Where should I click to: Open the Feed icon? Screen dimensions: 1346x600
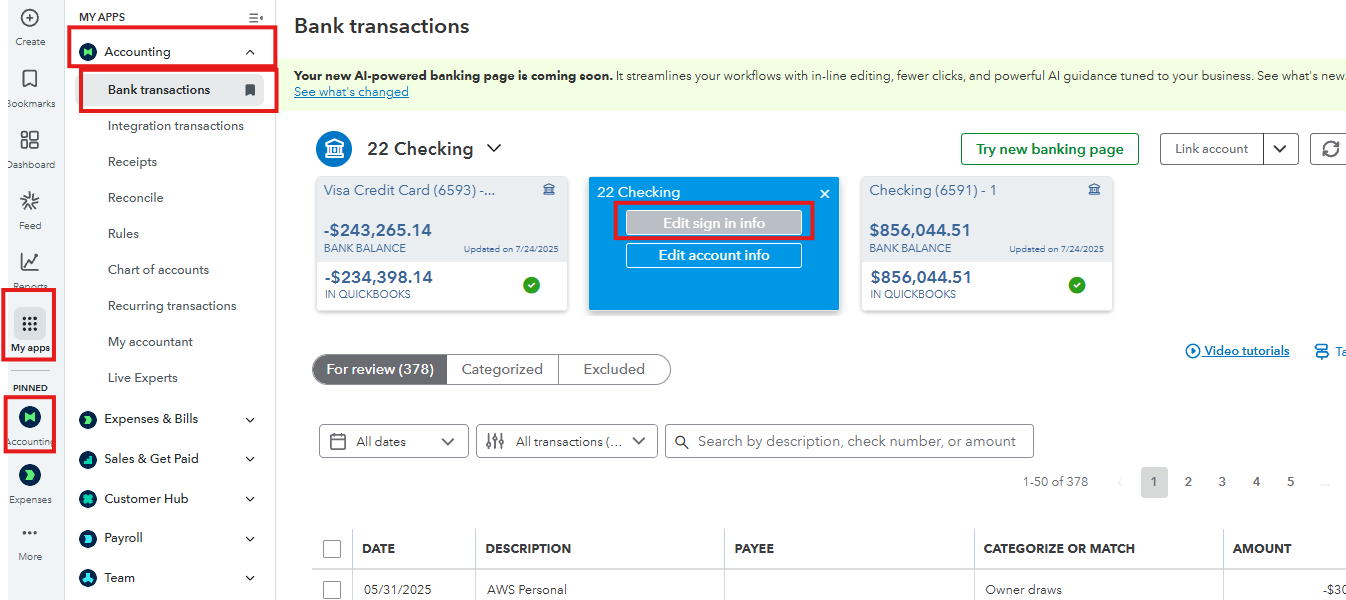coord(30,202)
